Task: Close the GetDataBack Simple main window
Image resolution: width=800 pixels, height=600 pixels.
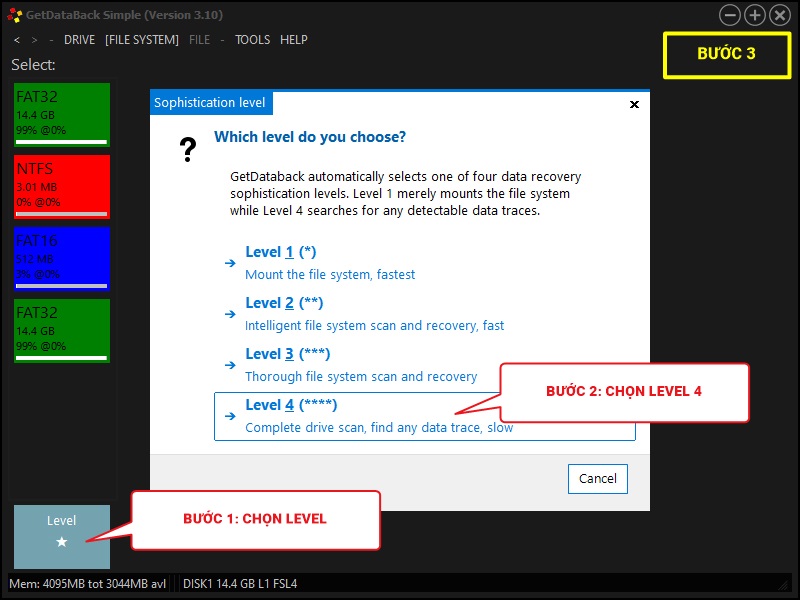Action: (780, 15)
